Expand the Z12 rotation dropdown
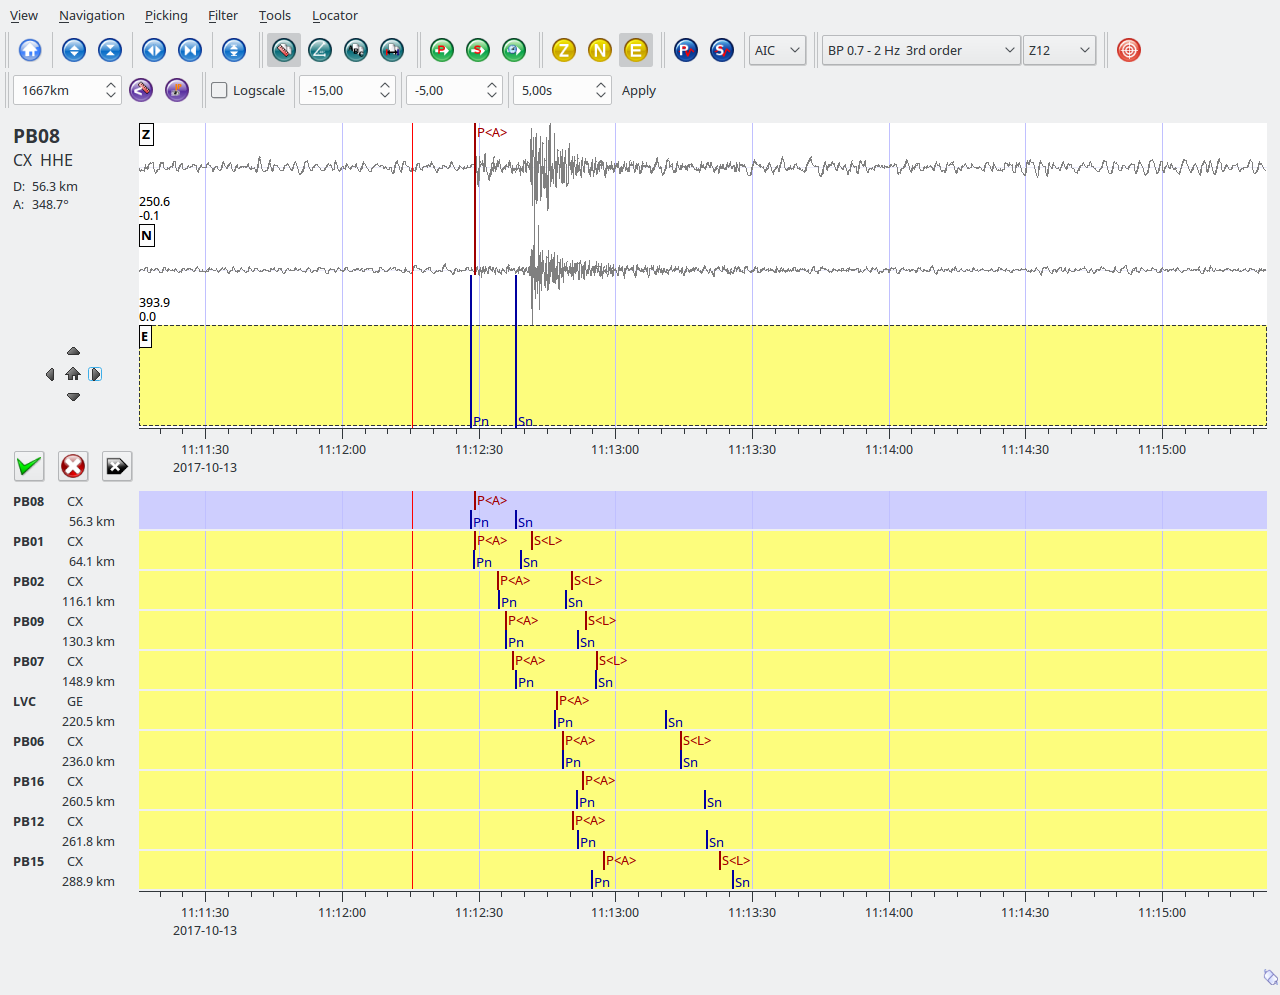1280x995 pixels. (1059, 50)
